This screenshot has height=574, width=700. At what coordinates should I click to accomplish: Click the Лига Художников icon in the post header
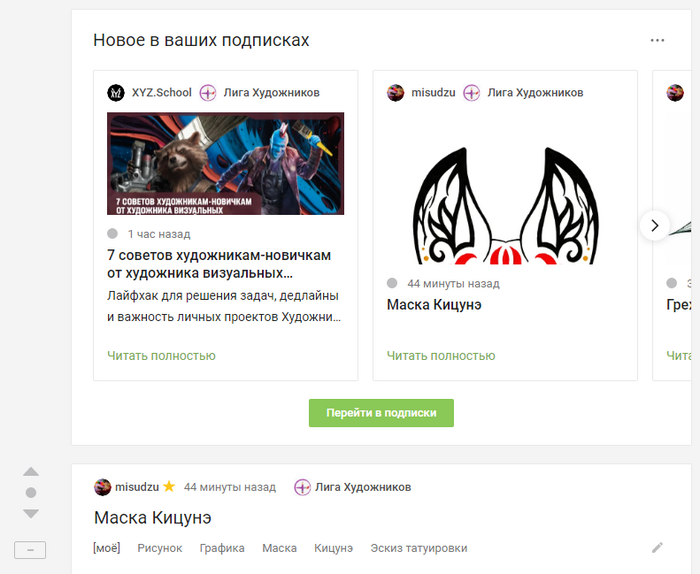[302, 487]
